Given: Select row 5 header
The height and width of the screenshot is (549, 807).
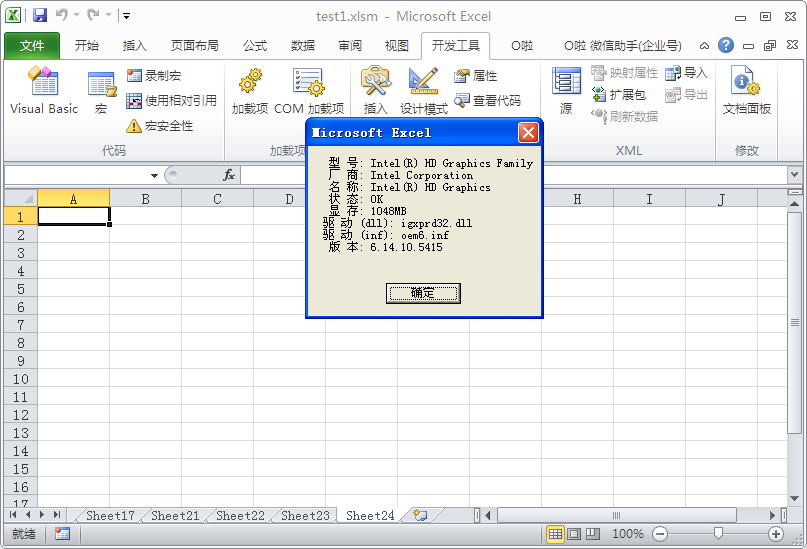Looking at the screenshot, I should click(21, 289).
